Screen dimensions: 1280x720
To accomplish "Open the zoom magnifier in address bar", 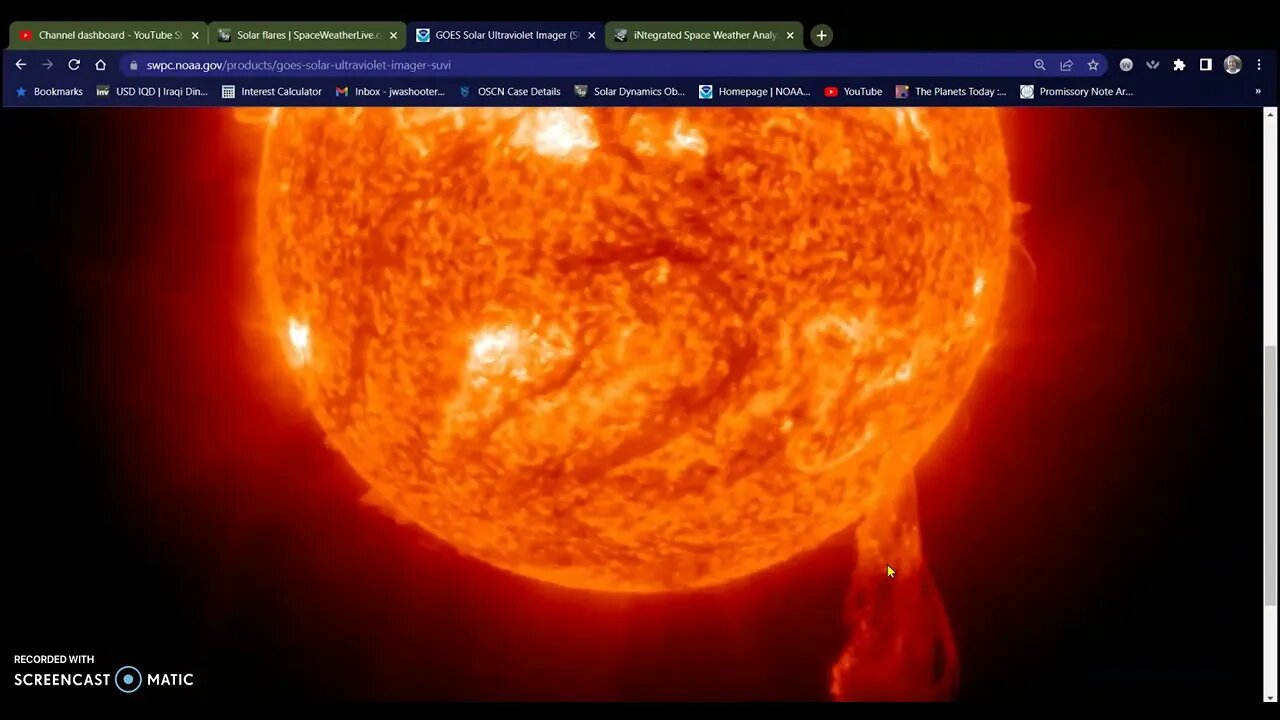I will (x=1040, y=65).
